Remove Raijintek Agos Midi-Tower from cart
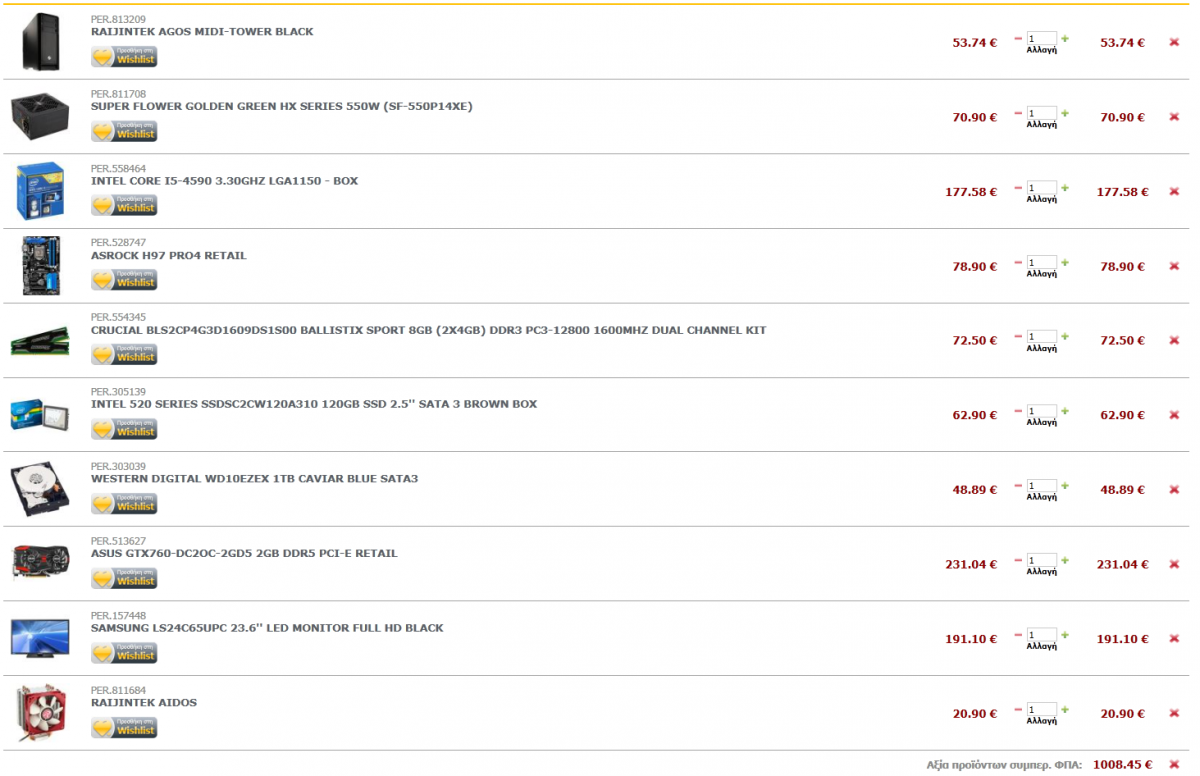Screen dimensions: 1200x776 pos(1174,43)
